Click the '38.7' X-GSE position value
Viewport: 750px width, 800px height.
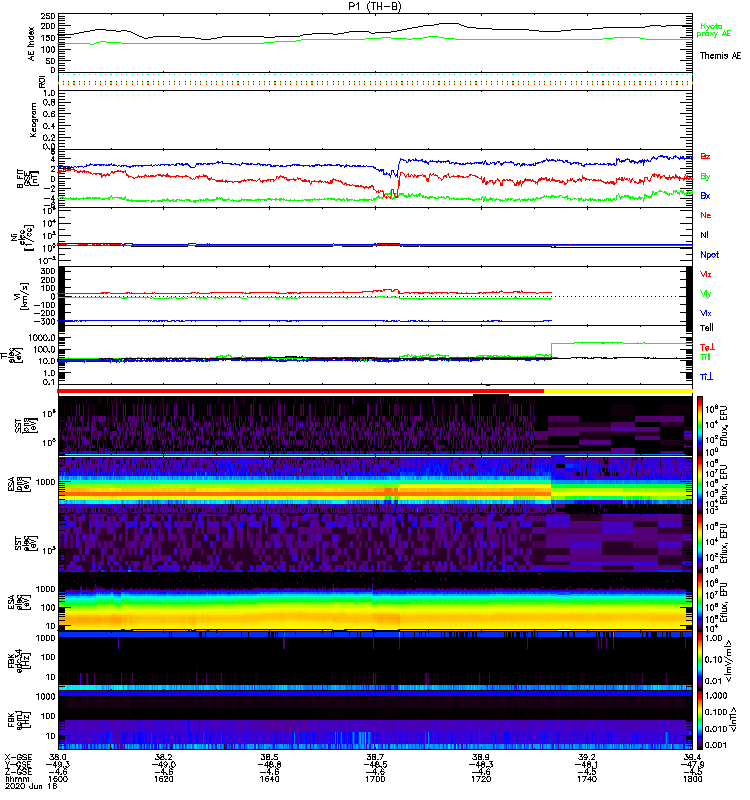coord(375,757)
